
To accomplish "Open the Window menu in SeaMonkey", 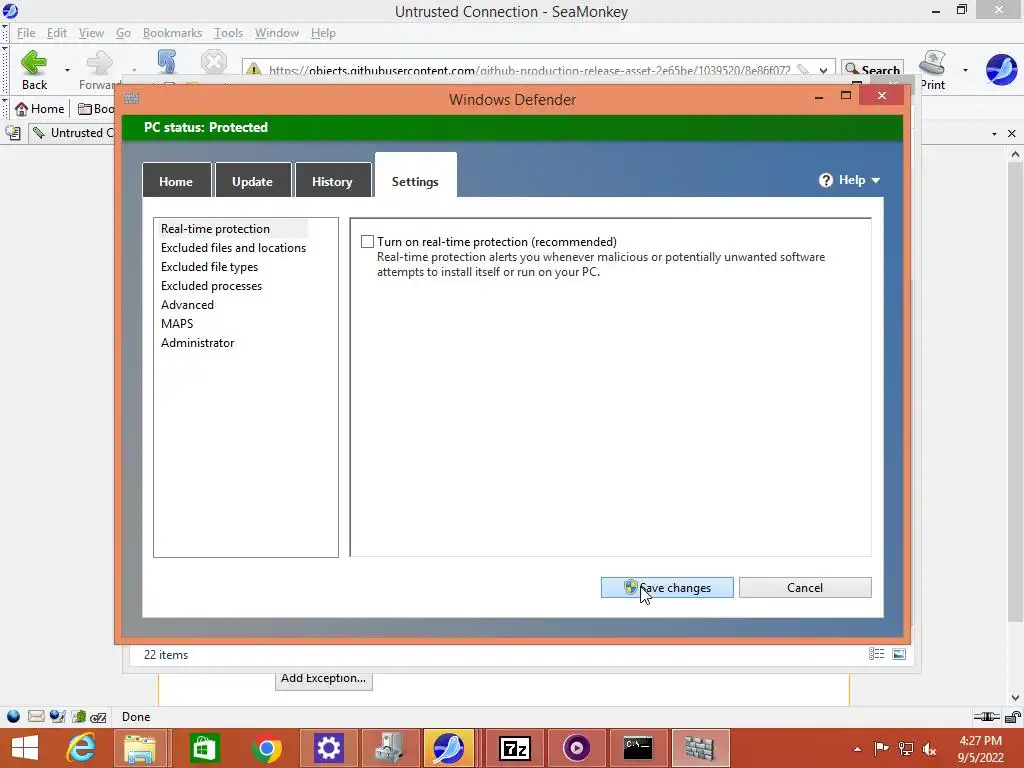I will coord(277,33).
